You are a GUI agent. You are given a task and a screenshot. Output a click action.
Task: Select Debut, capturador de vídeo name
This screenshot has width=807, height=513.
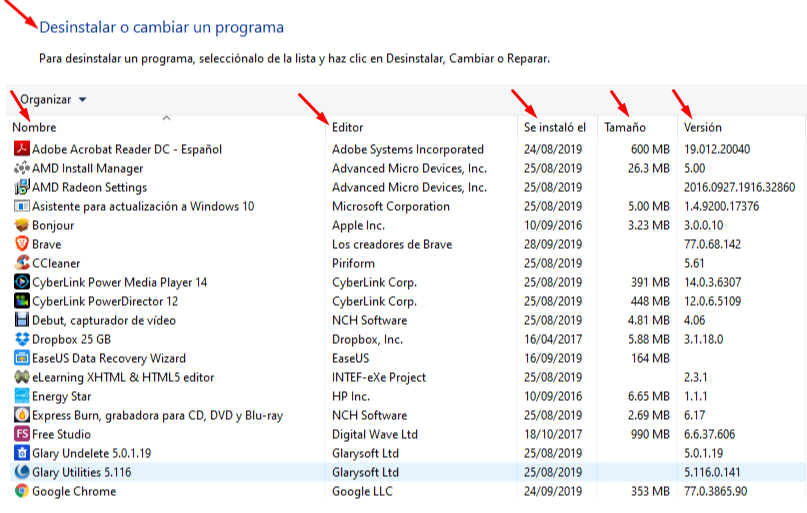tap(104, 321)
